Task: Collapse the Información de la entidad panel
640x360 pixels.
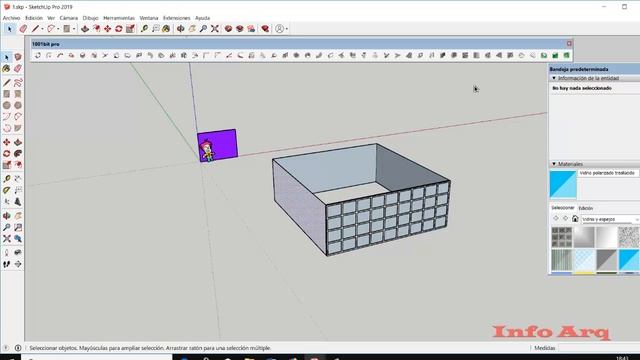Action: coord(554,78)
